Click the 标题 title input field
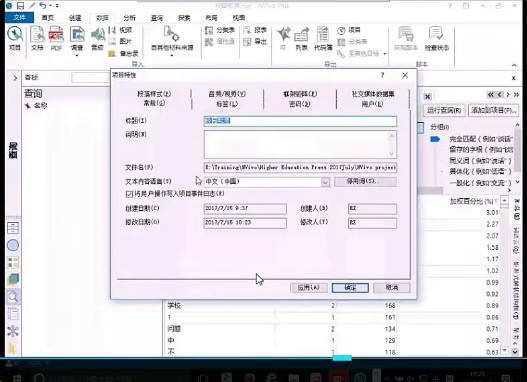527x382 pixels. pos(300,121)
